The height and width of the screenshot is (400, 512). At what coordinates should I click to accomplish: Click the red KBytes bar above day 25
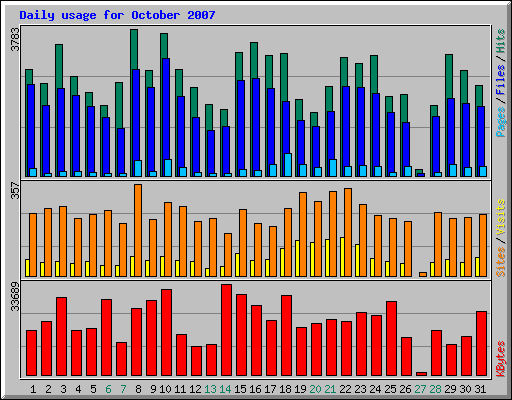(392, 339)
